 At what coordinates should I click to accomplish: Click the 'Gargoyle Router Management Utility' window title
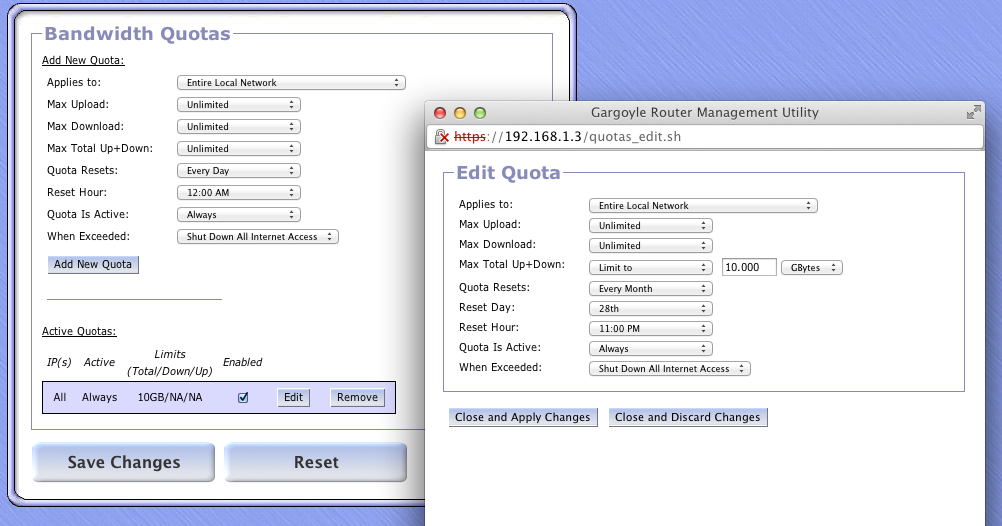coord(704,112)
